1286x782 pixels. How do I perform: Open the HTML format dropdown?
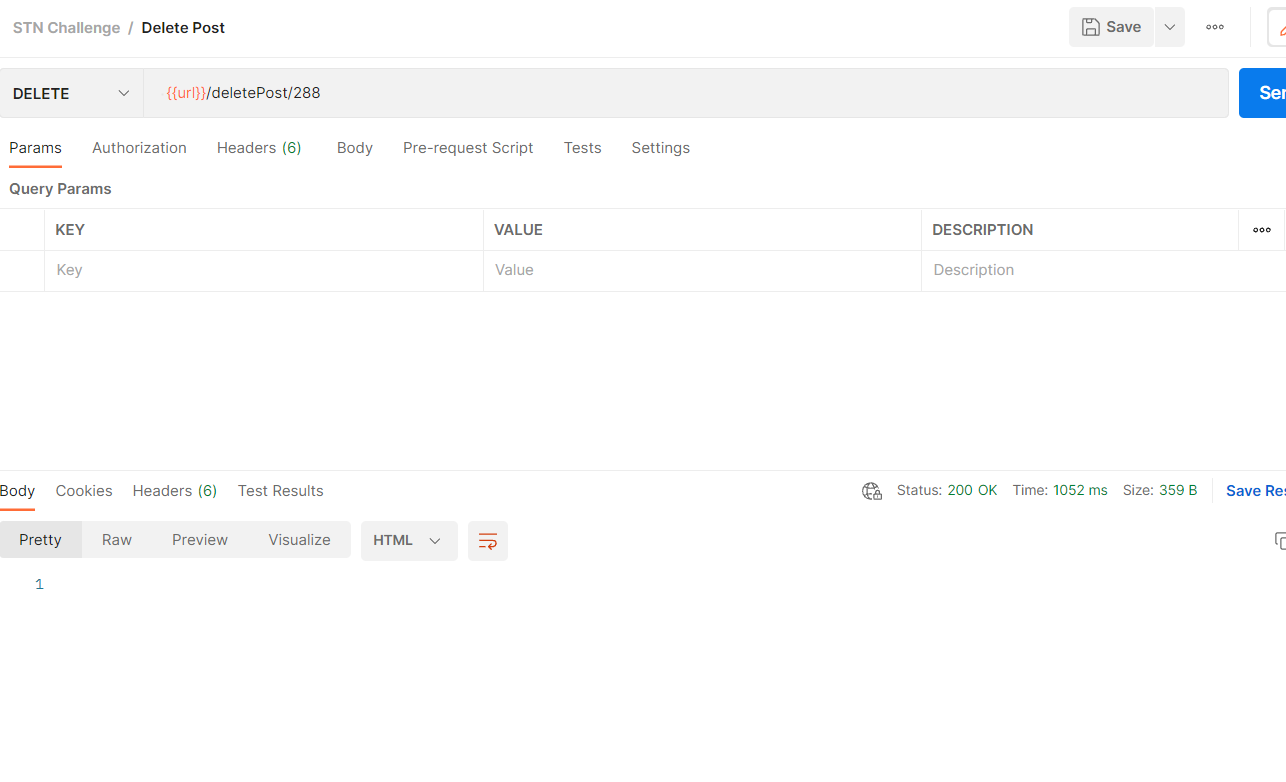(409, 540)
